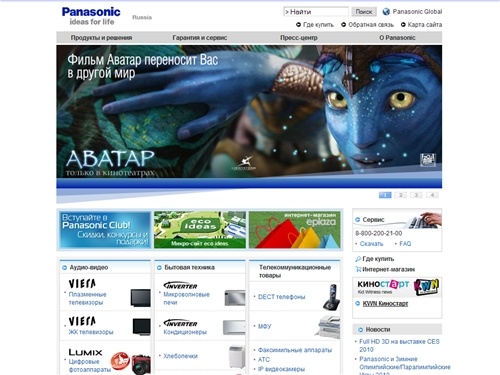Open the Карта сайта link
The height and width of the screenshot is (375, 500).
click(425, 25)
